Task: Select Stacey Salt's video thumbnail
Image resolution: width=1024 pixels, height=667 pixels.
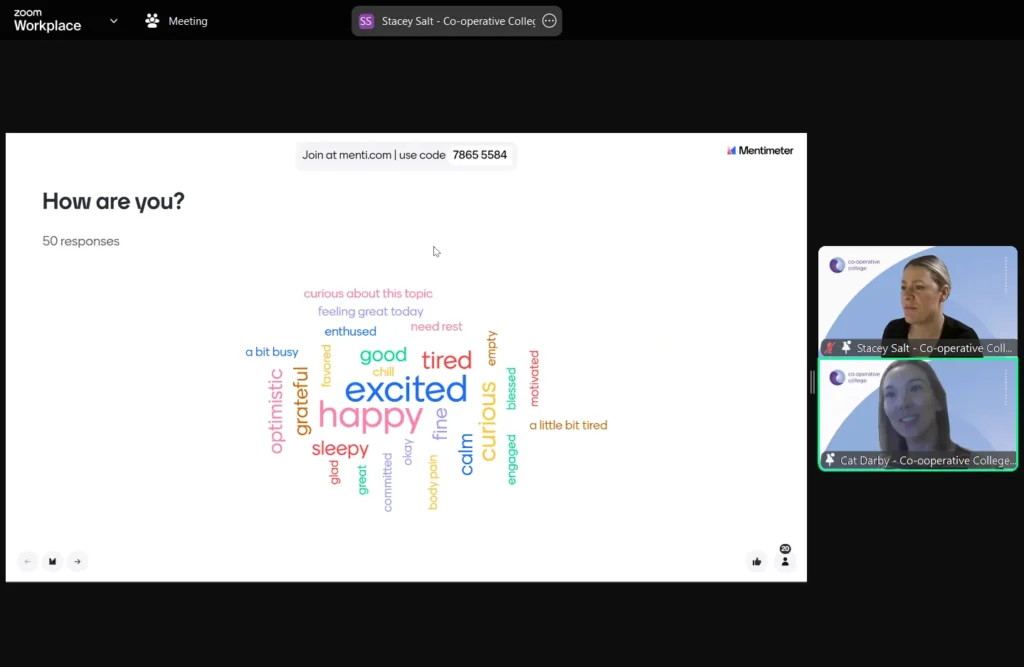Action: click(917, 295)
